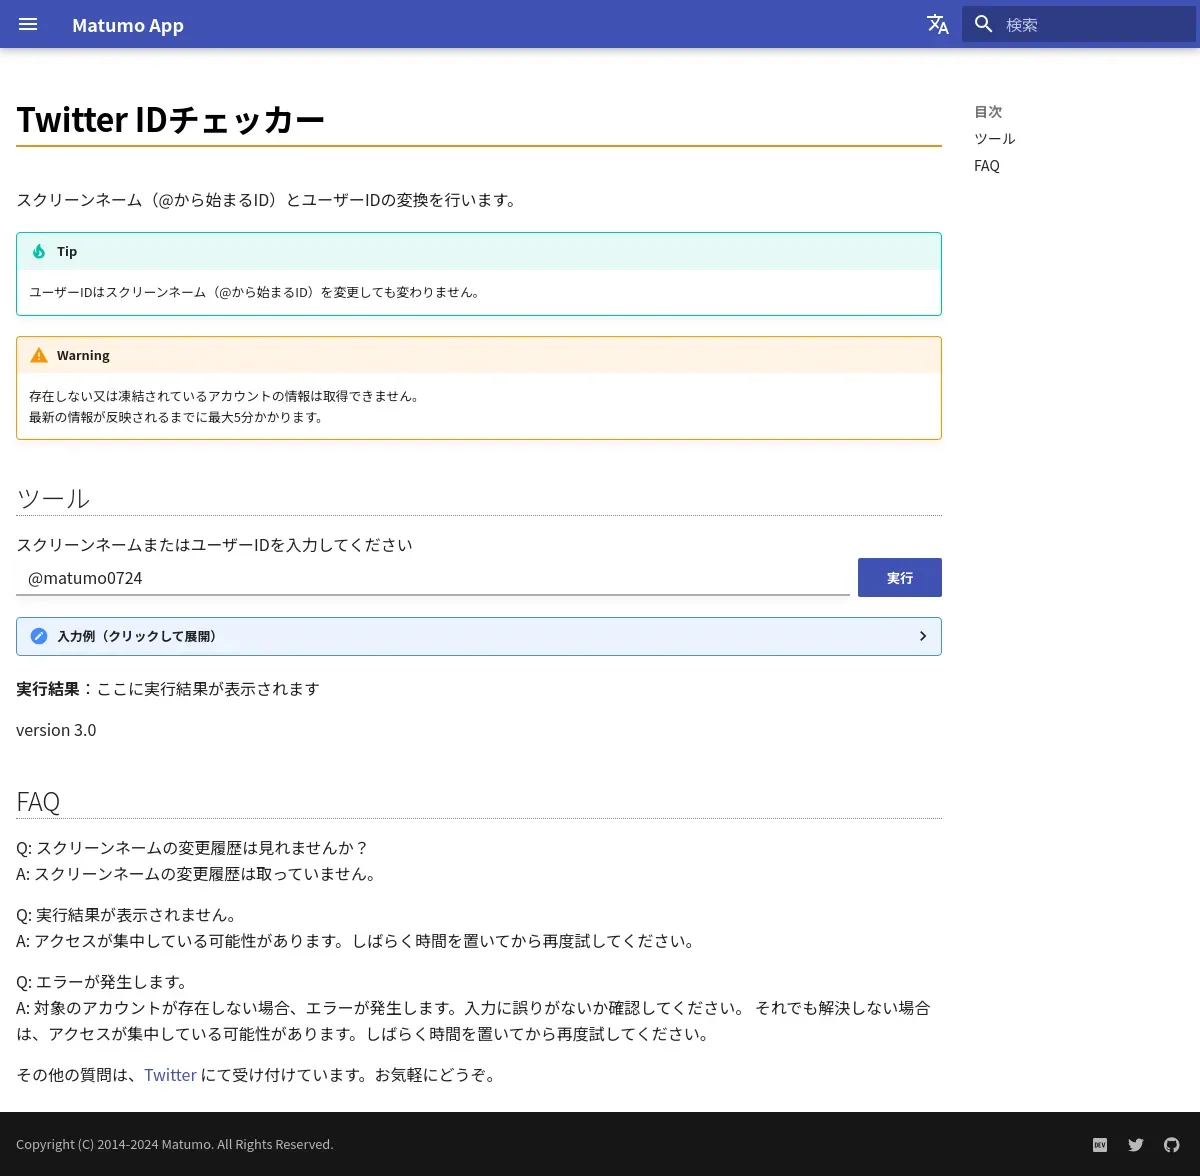Screen dimensions: 1200x1176
Task: Click the FAQ section heading
Action: pos(38,802)
